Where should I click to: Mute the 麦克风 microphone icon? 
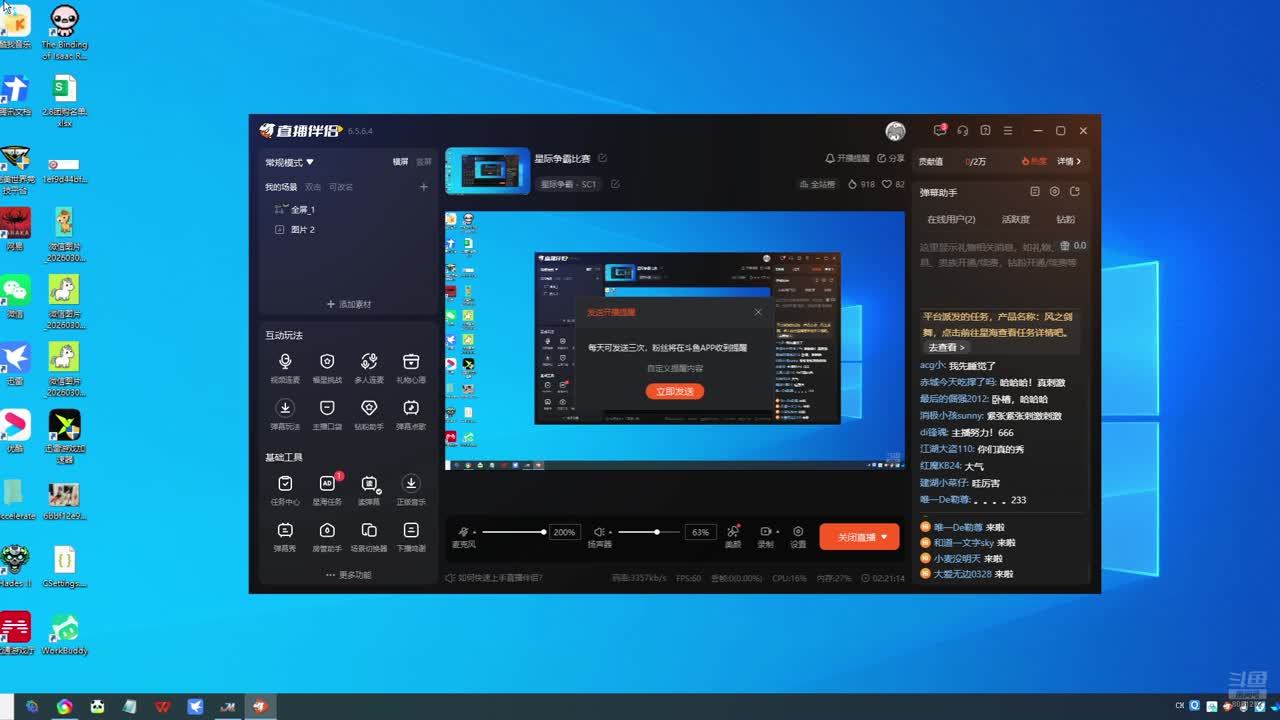[x=463, y=532]
